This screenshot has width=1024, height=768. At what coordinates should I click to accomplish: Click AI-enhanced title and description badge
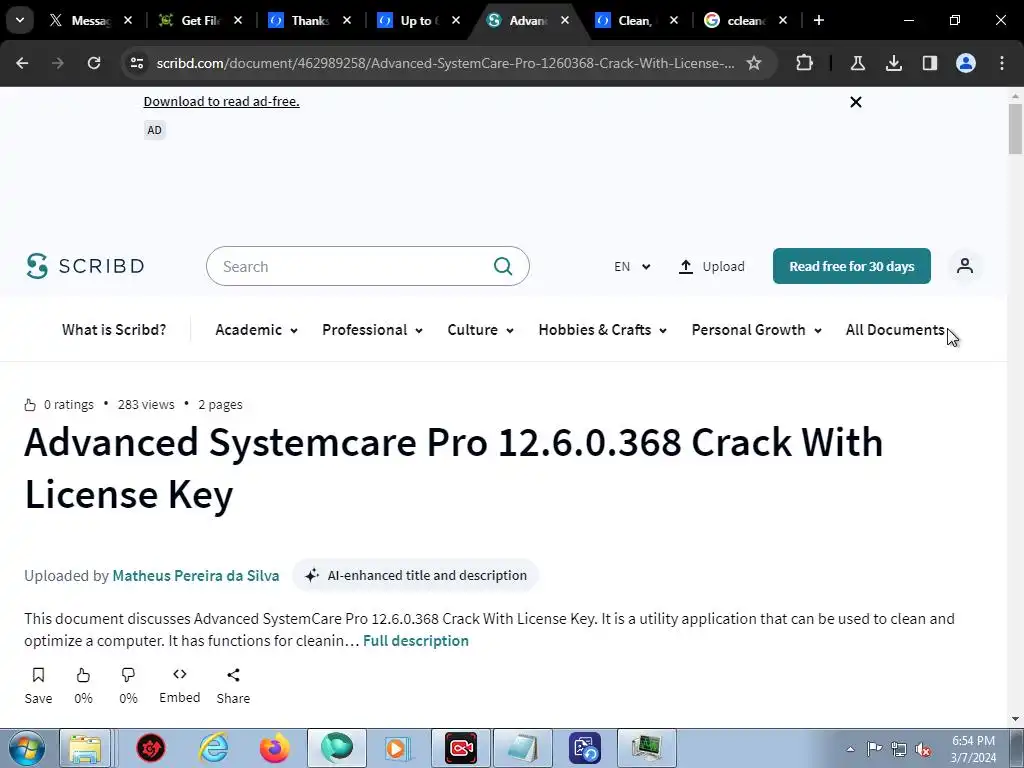415,575
